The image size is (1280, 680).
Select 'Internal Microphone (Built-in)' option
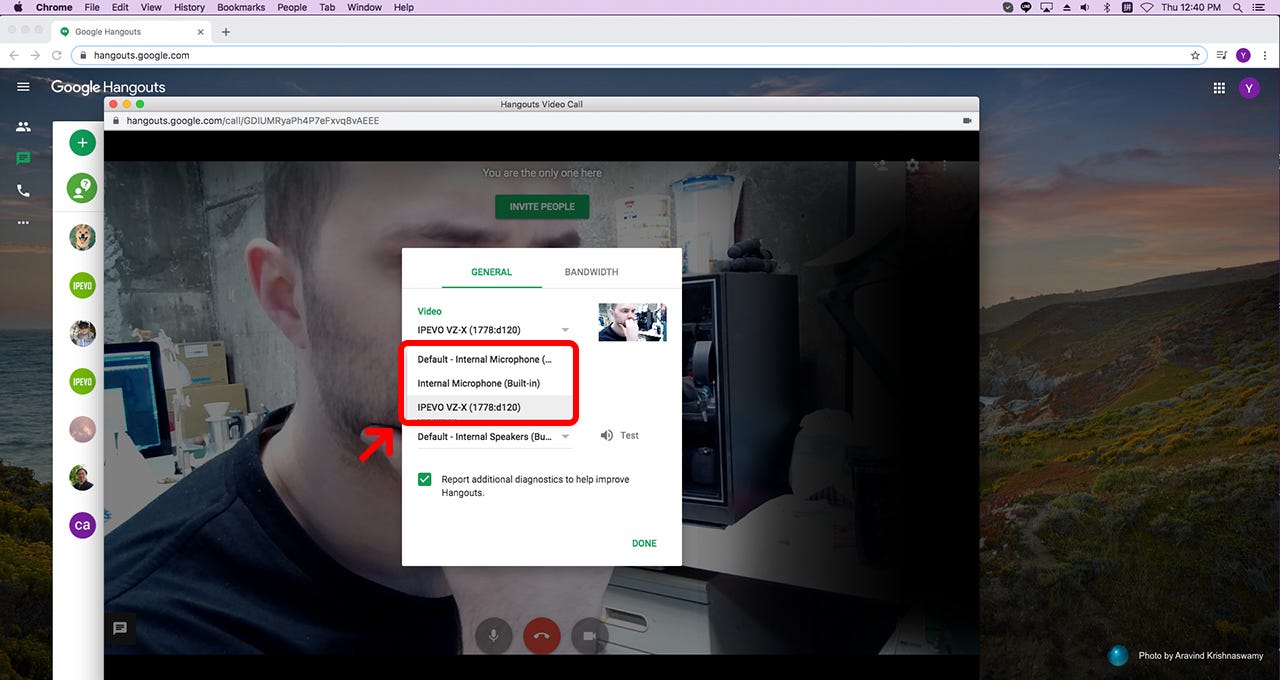tap(490, 384)
